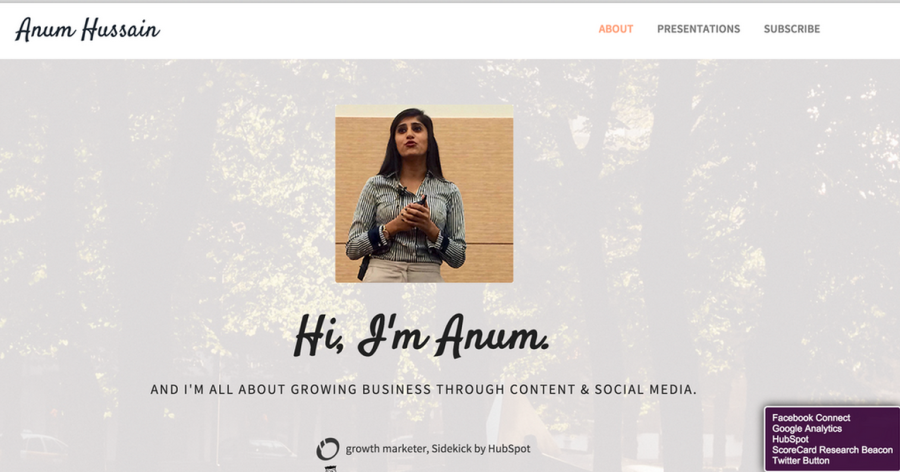Viewport: 900px width, 472px height.
Task: Click empty white header space beside logo
Action: (373, 30)
